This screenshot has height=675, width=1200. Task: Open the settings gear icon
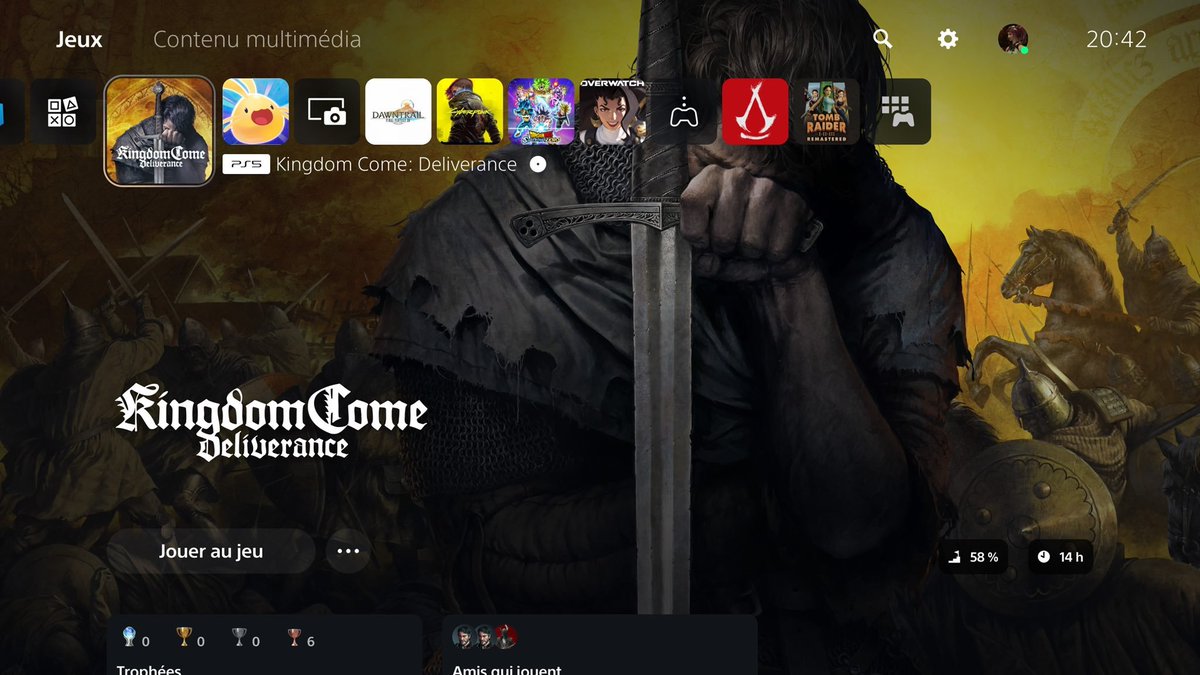tap(947, 39)
